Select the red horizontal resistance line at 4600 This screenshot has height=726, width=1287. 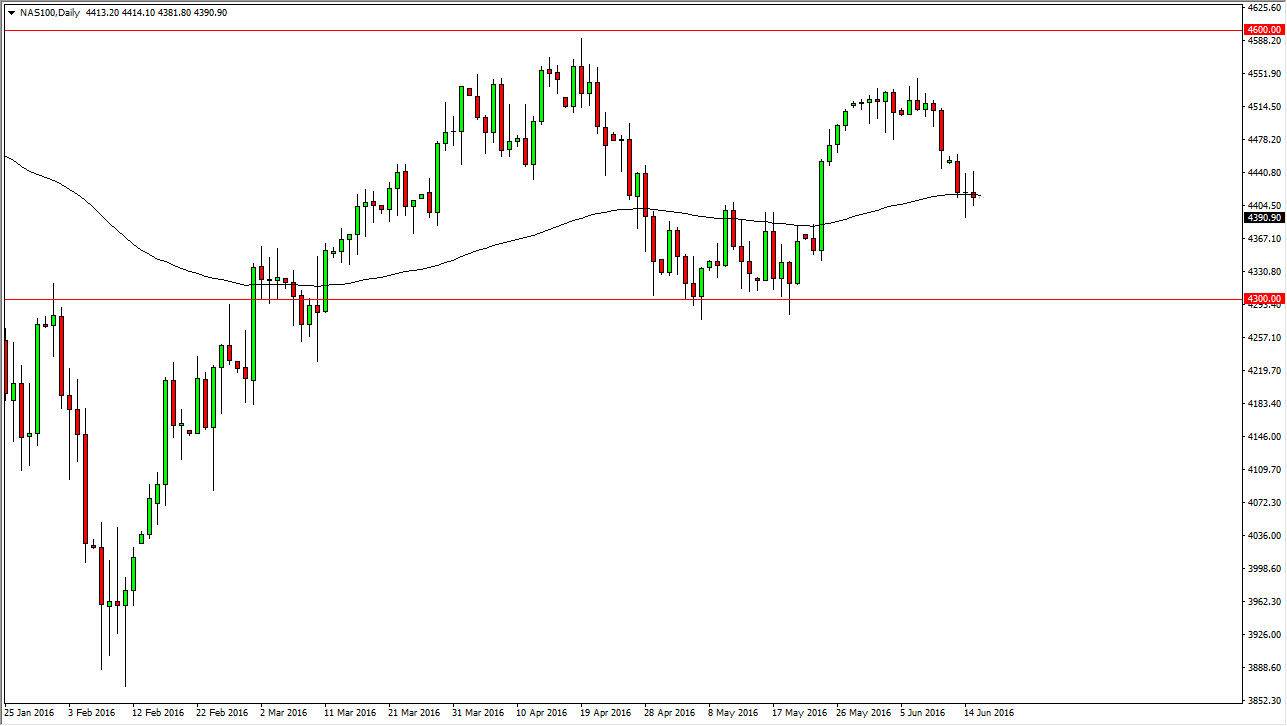tap(600, 31)
